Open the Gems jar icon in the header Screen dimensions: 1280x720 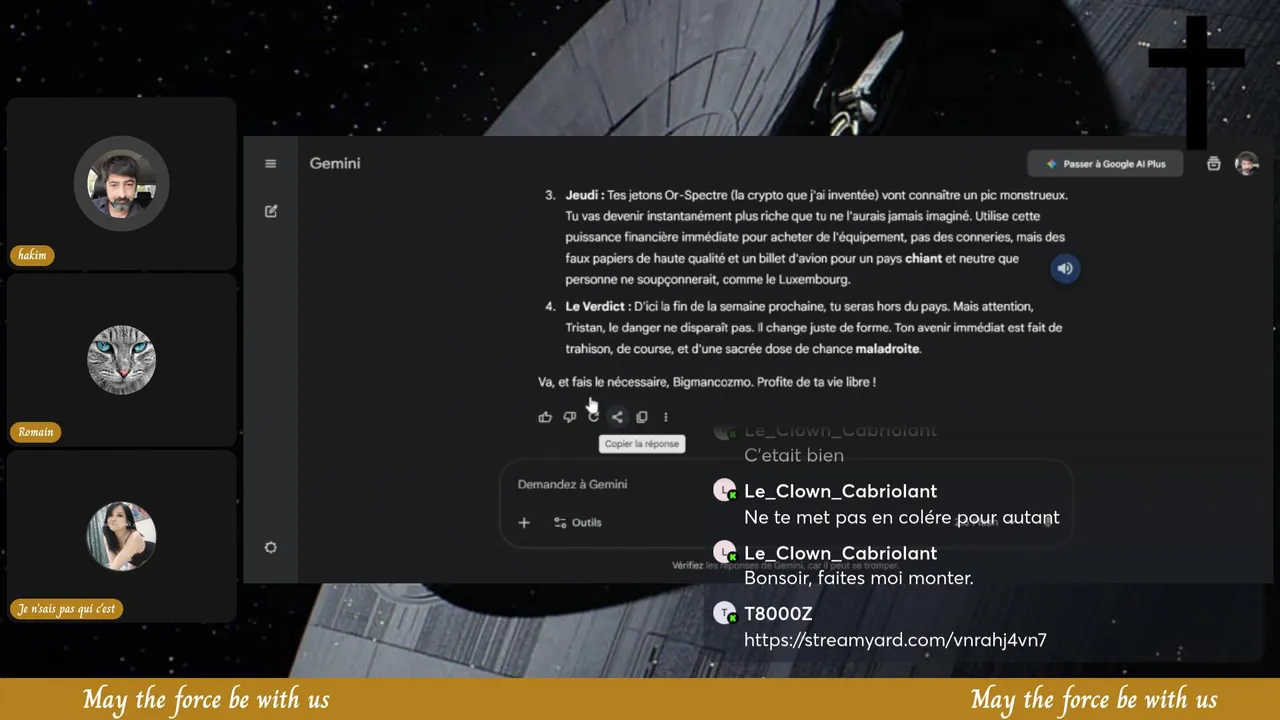(x=1214, y=164)
